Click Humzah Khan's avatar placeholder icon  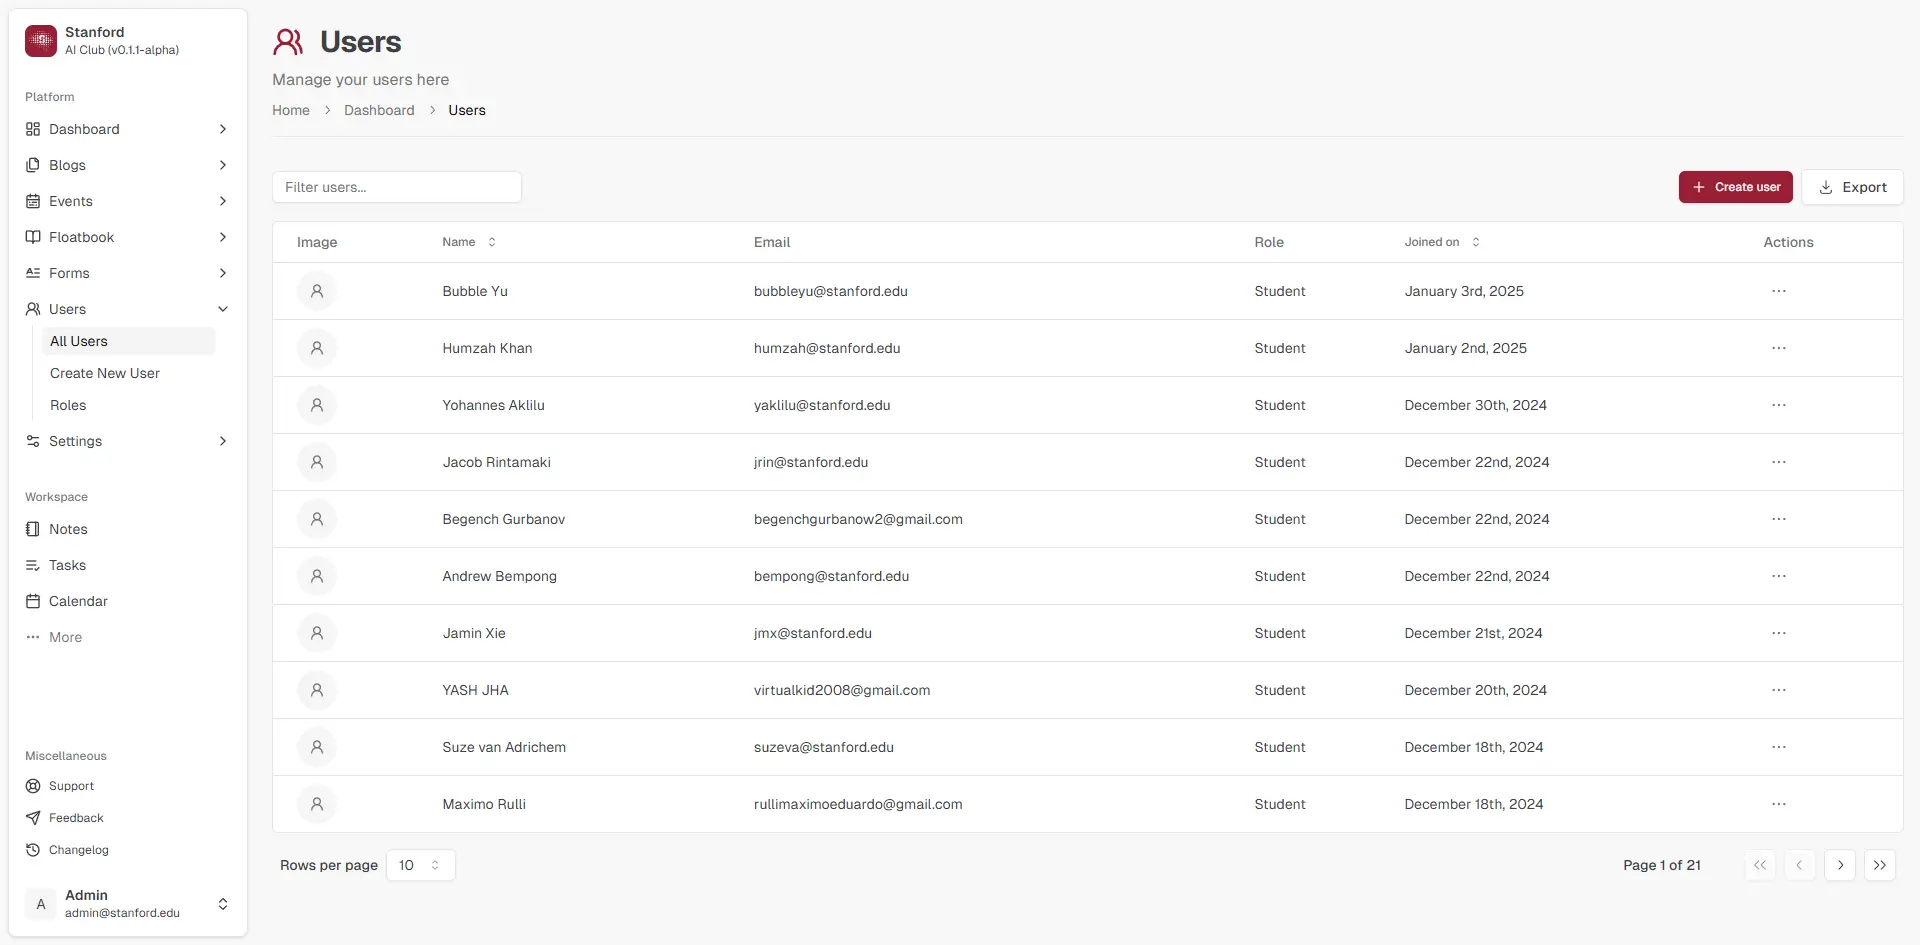(317, 348)
